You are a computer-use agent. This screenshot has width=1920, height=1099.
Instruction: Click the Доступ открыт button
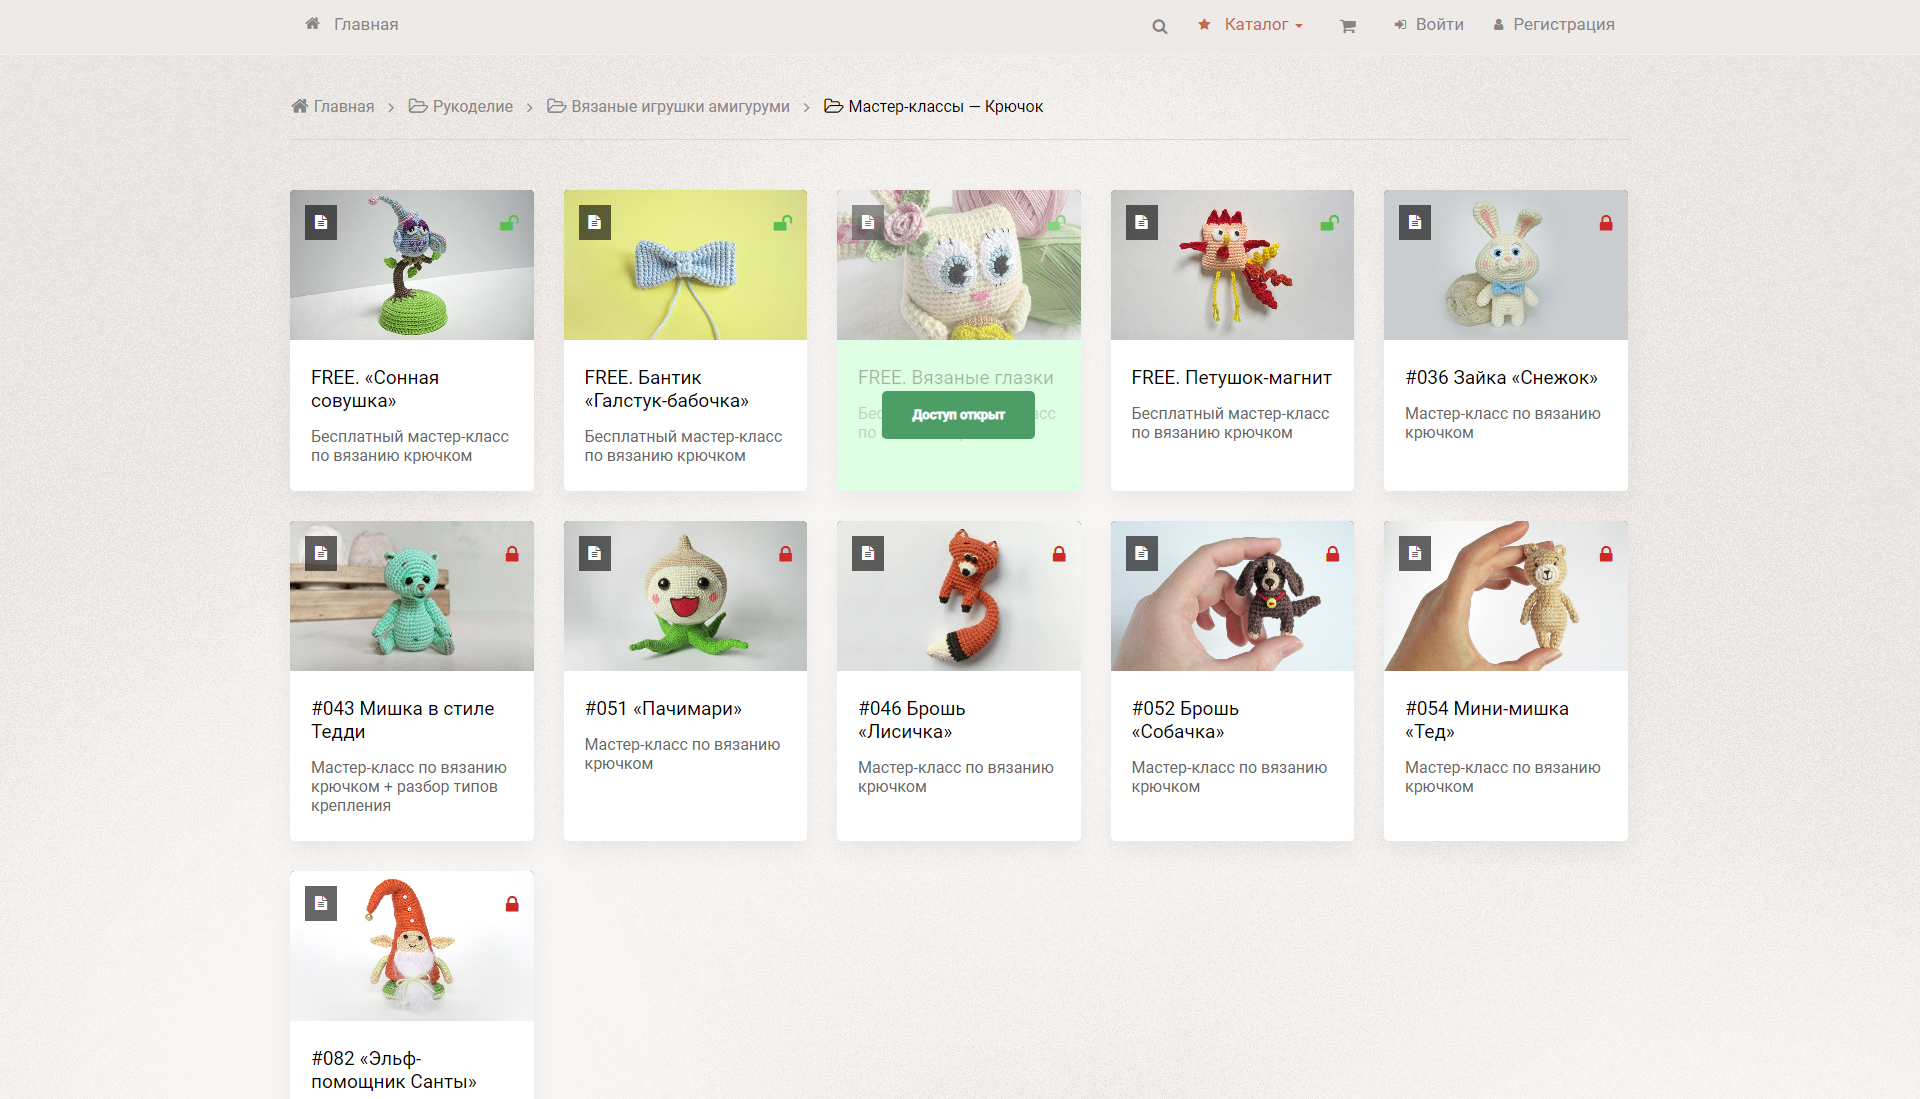(x=958, y=415)
